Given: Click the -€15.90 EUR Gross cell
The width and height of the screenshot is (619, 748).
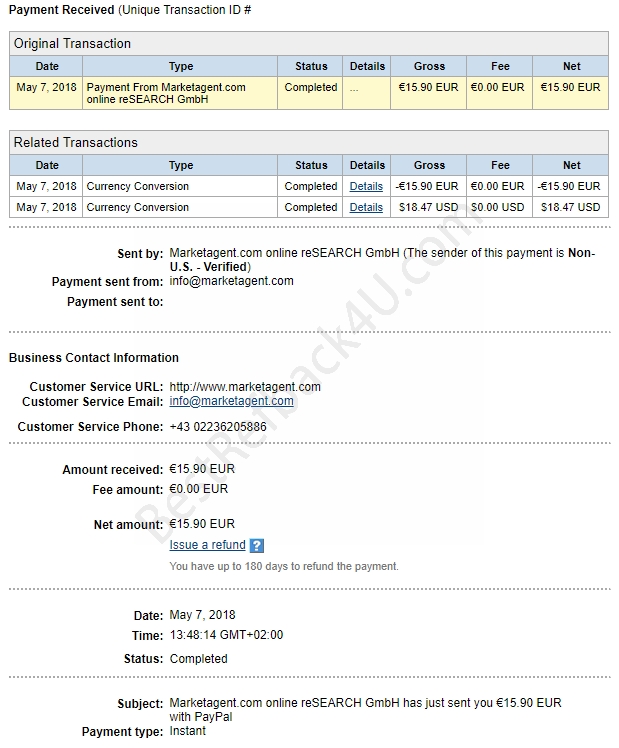Looking at the screenshot, I should [427, 186].
